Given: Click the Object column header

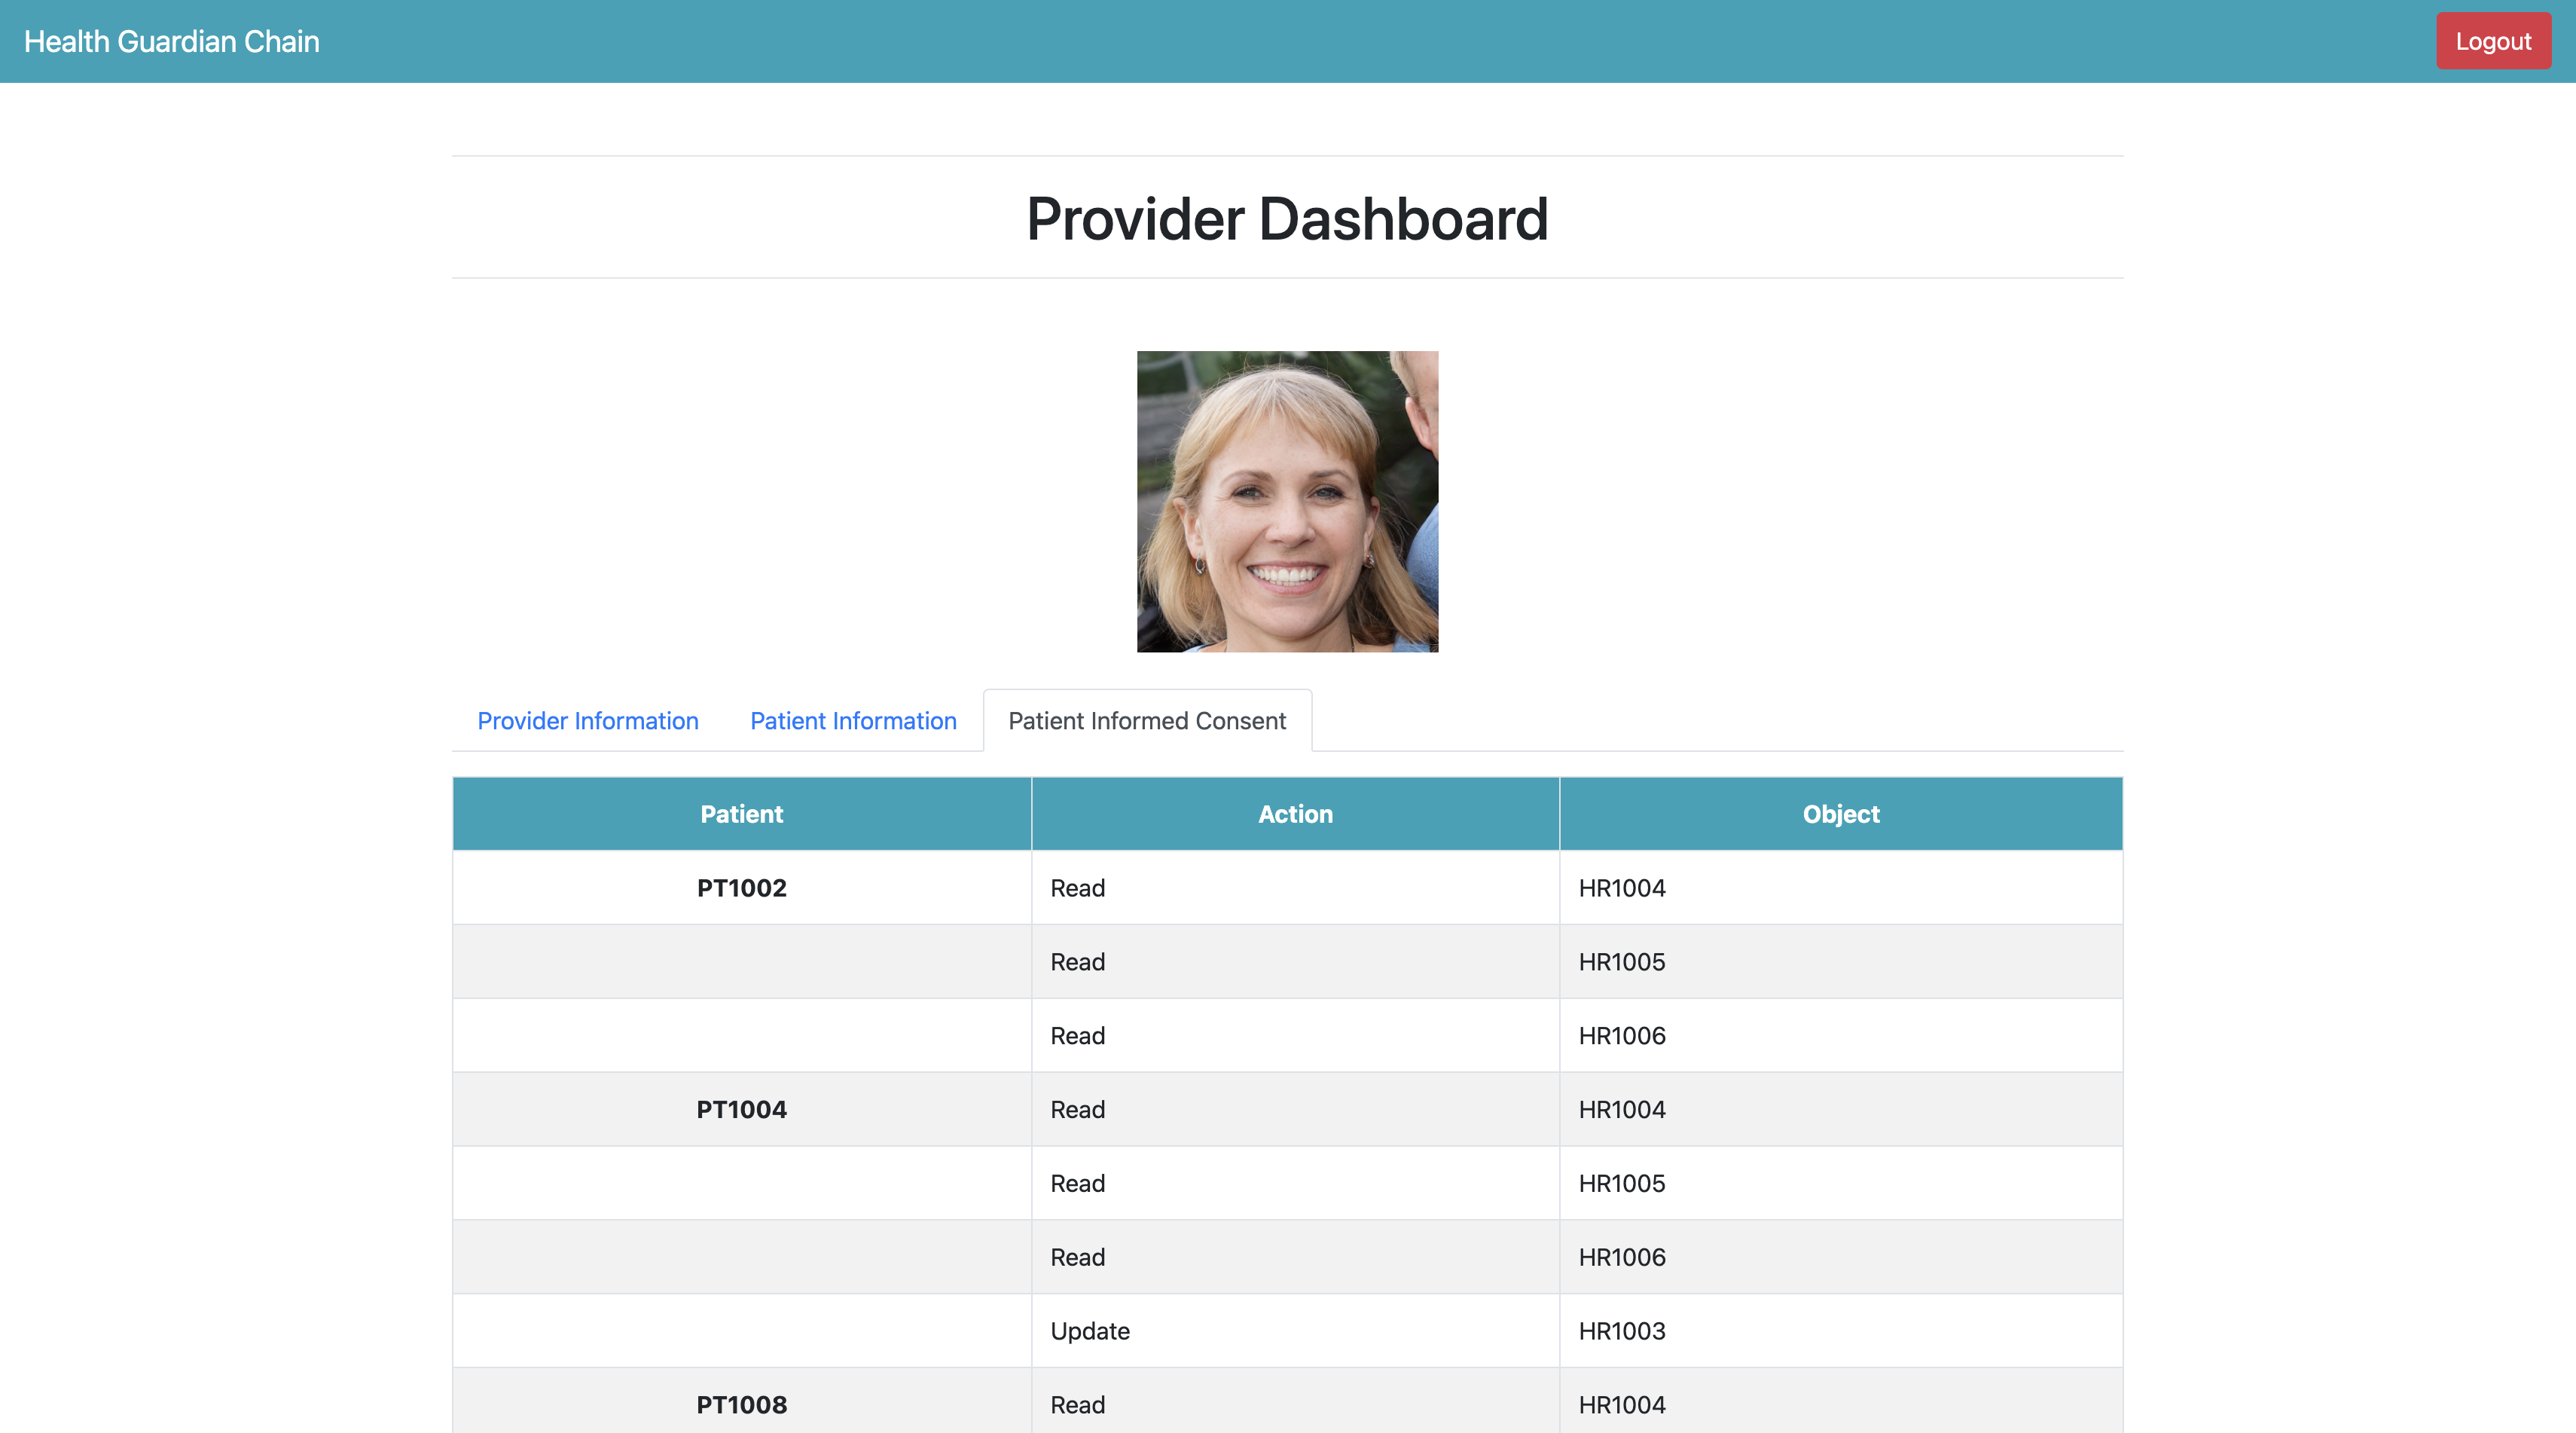Looking at the screenshot, I should 1840,814.
